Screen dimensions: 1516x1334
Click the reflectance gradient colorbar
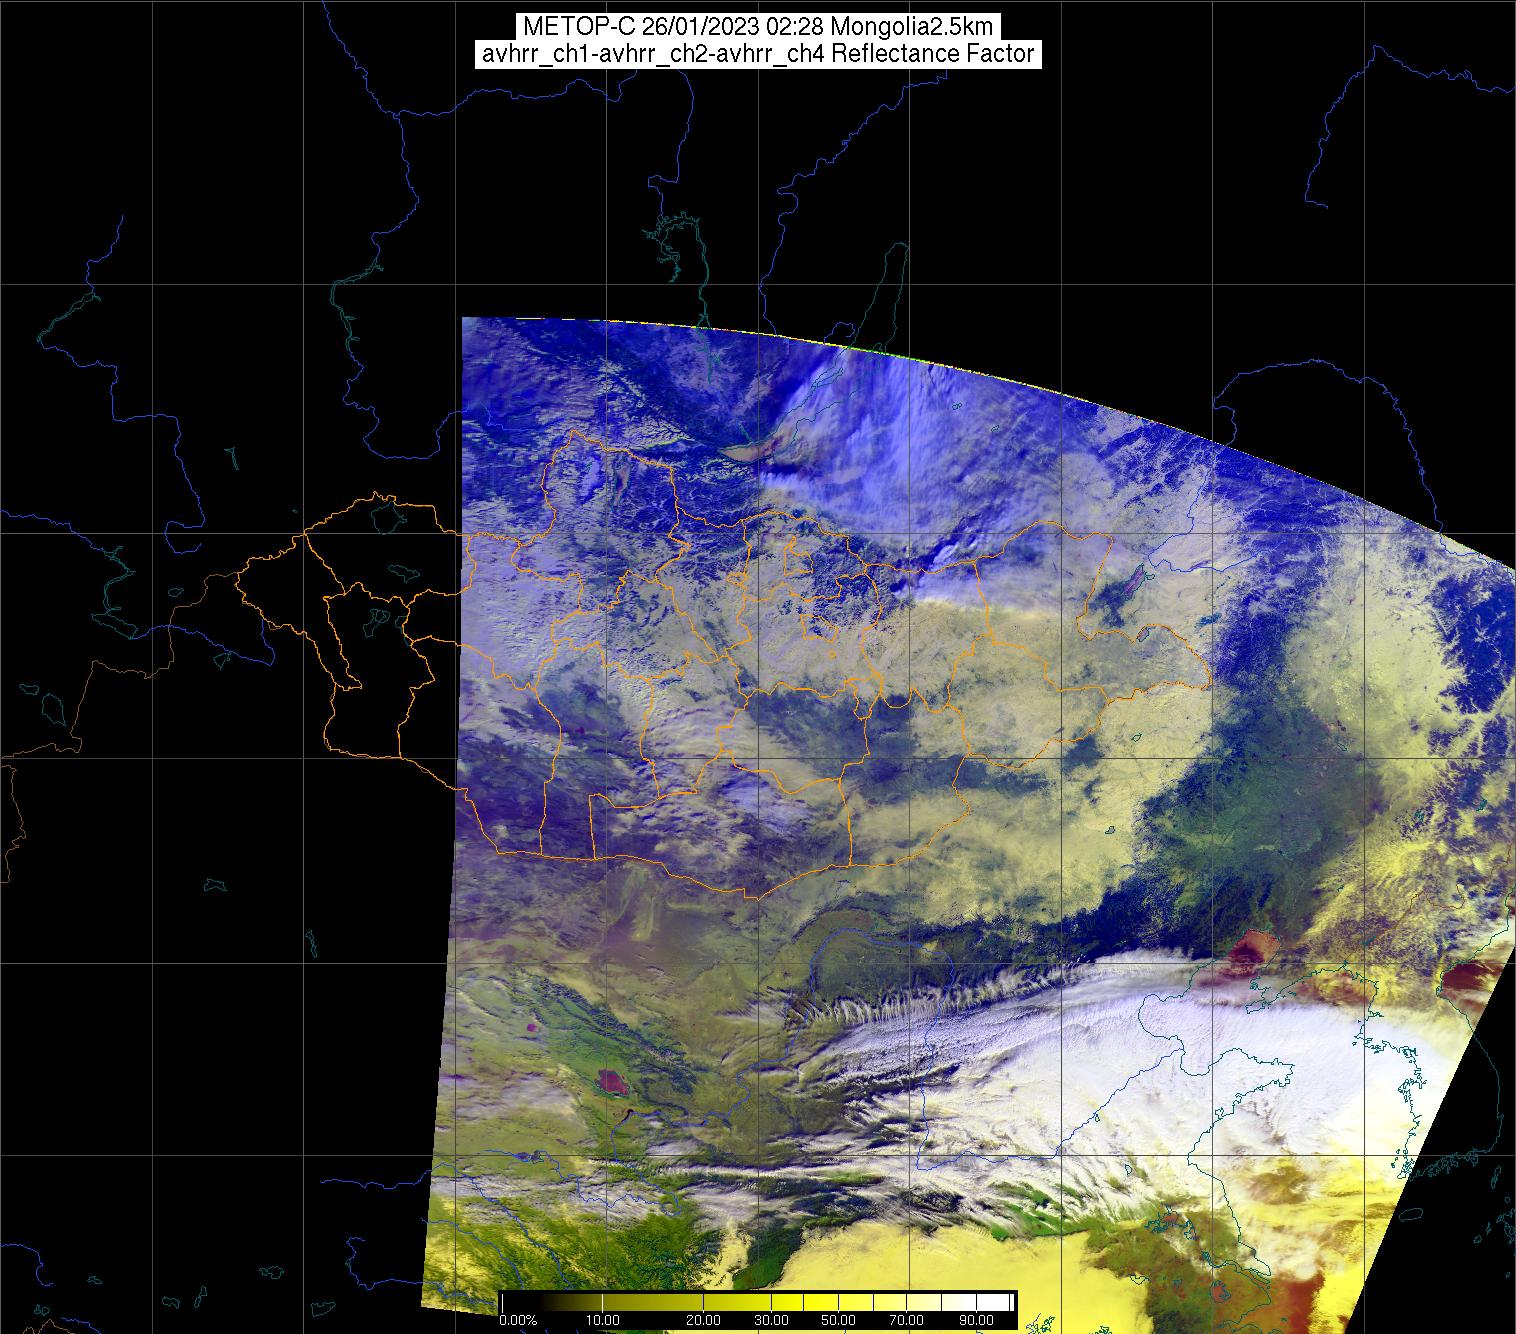[x=758, y=1302]
